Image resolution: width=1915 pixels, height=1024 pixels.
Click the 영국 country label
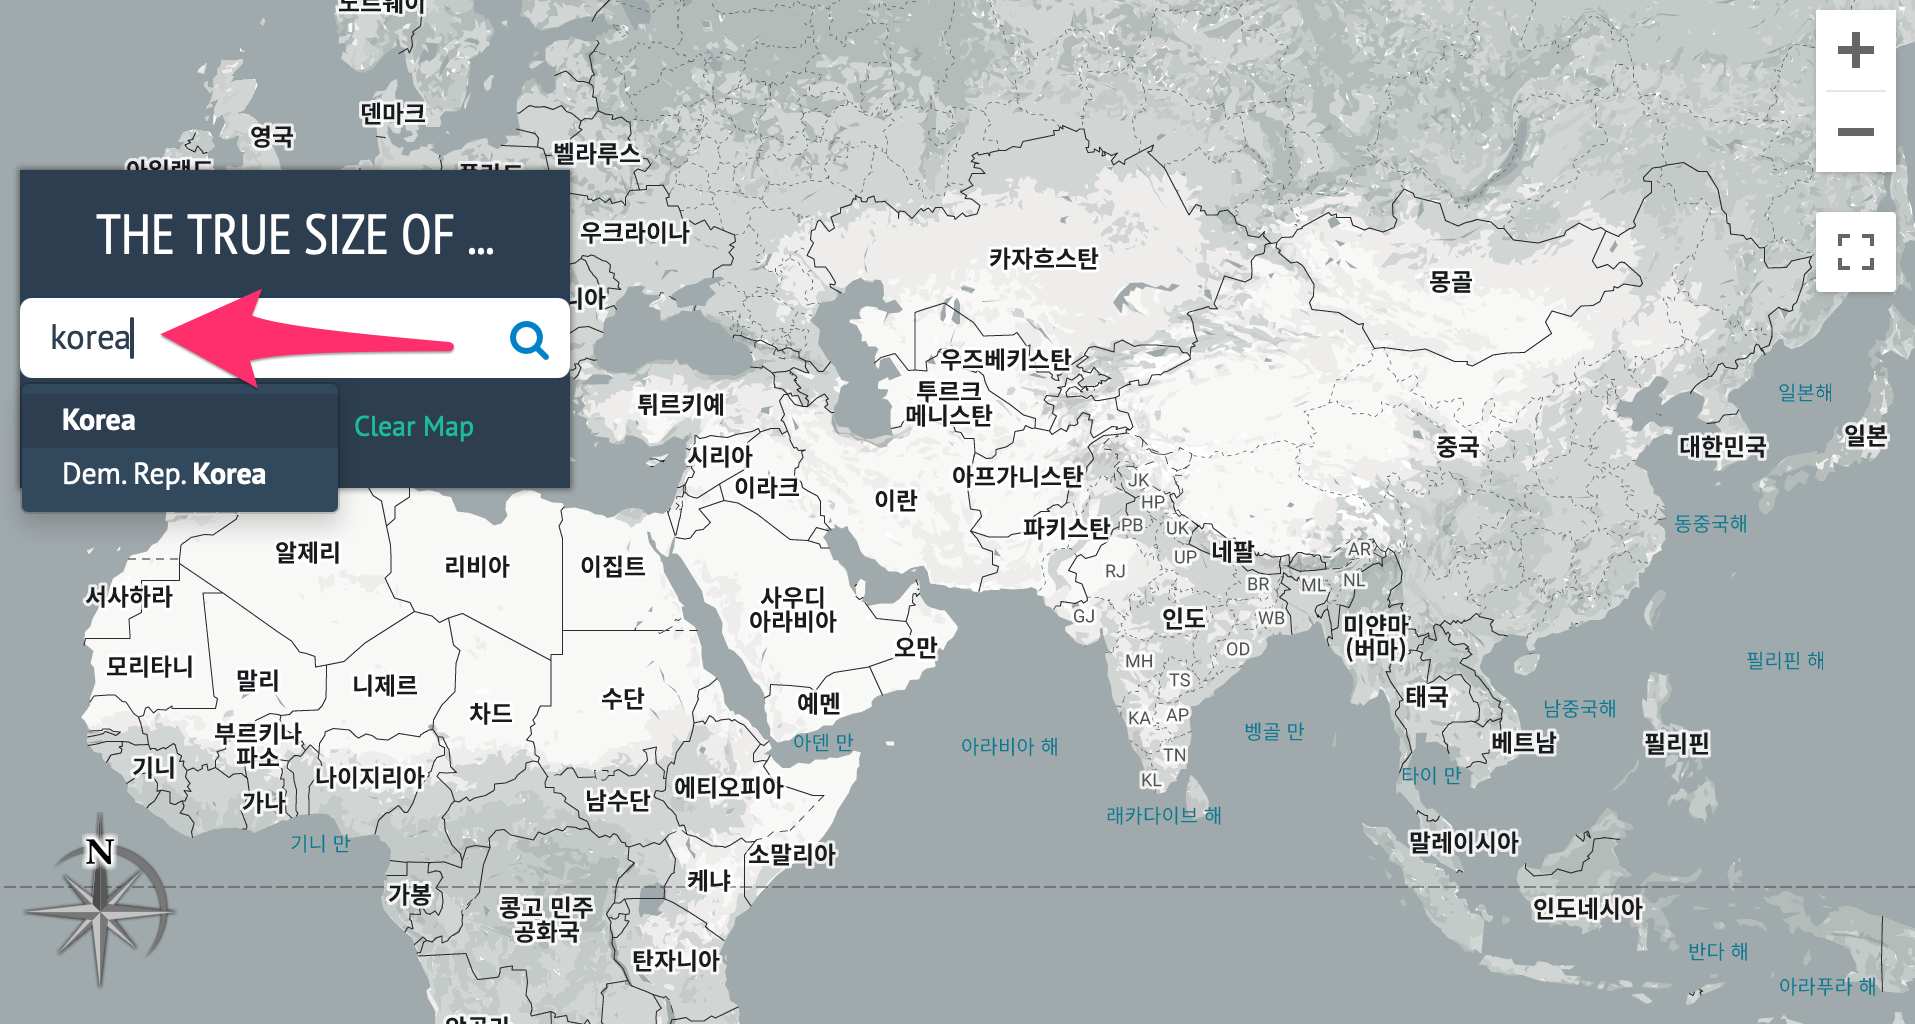click(272, 136)
